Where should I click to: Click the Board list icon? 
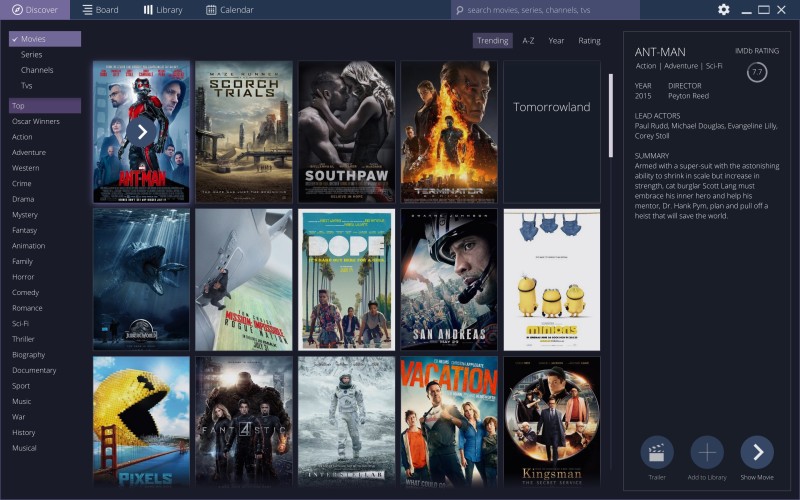click(88, 10)
